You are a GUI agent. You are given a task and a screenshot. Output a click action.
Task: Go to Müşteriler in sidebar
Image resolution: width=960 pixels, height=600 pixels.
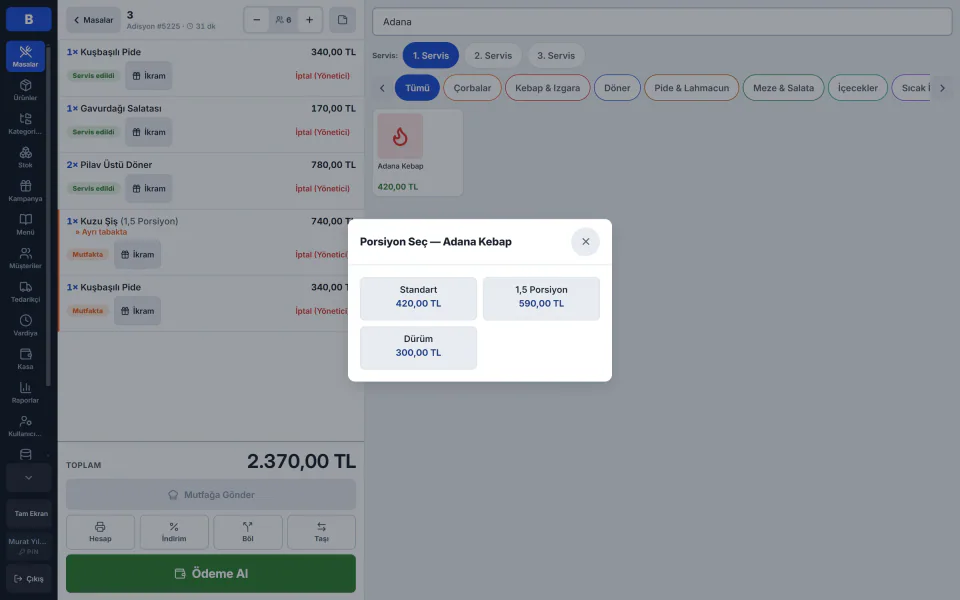click(25, 258)
